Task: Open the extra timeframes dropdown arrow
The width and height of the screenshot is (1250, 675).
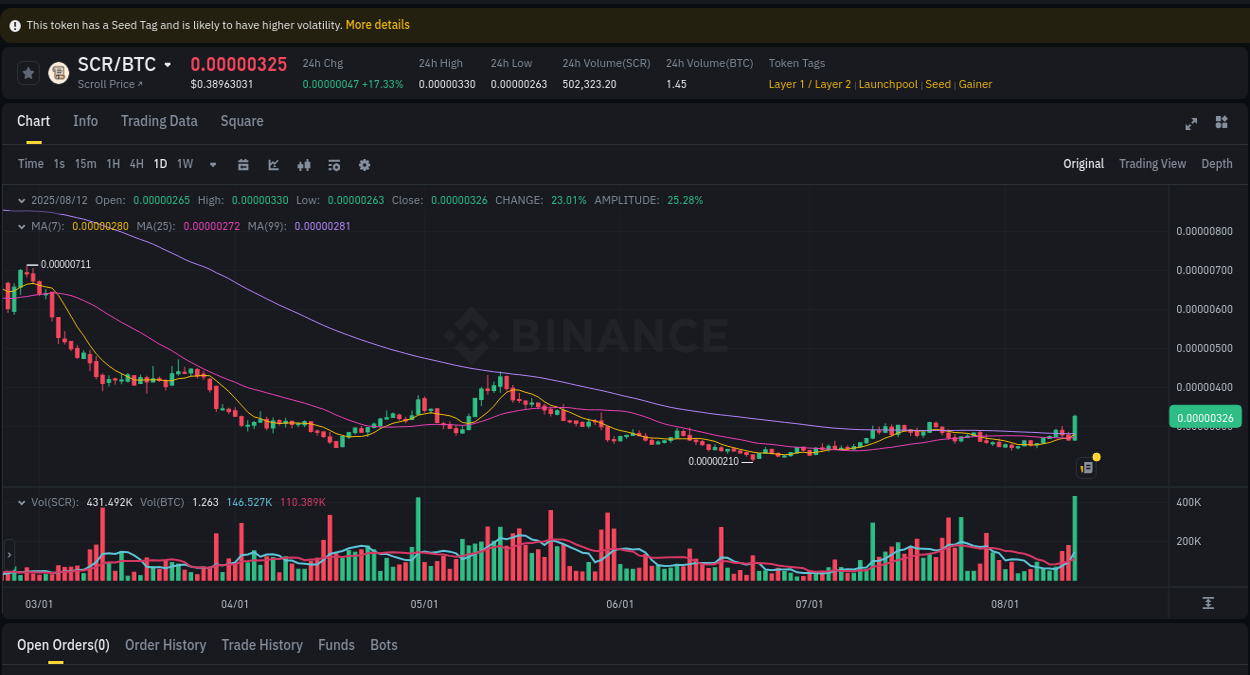Action: [x=212, y=164]
